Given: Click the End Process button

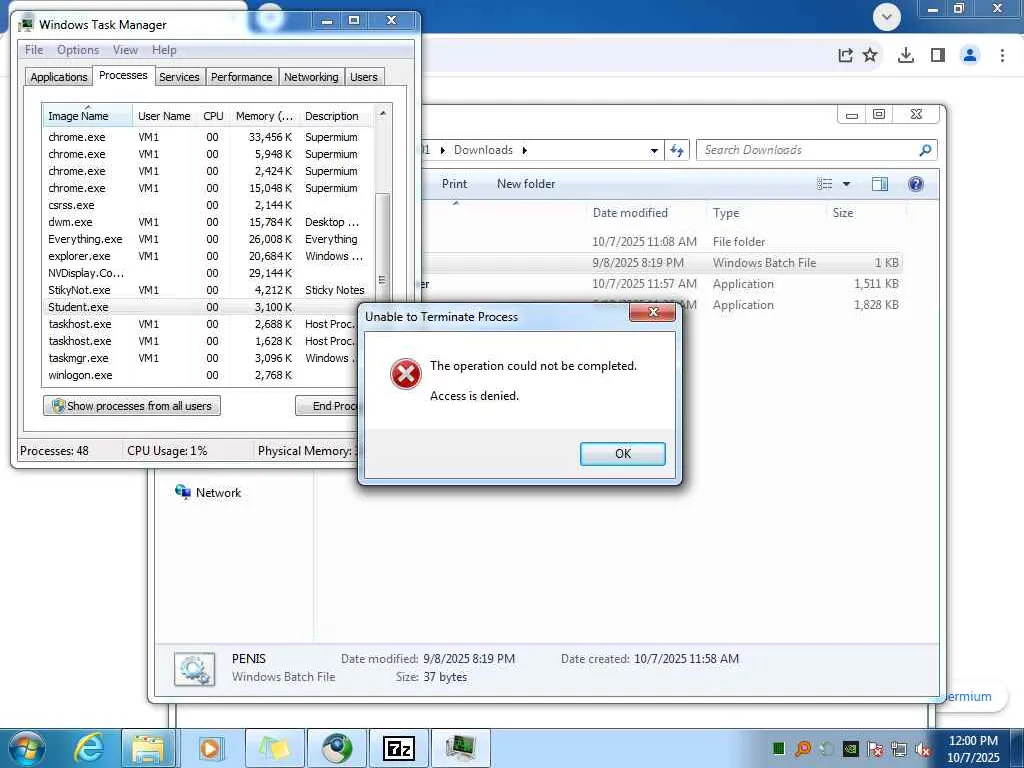Looking at the screenshot, I should tap(327, 406).
